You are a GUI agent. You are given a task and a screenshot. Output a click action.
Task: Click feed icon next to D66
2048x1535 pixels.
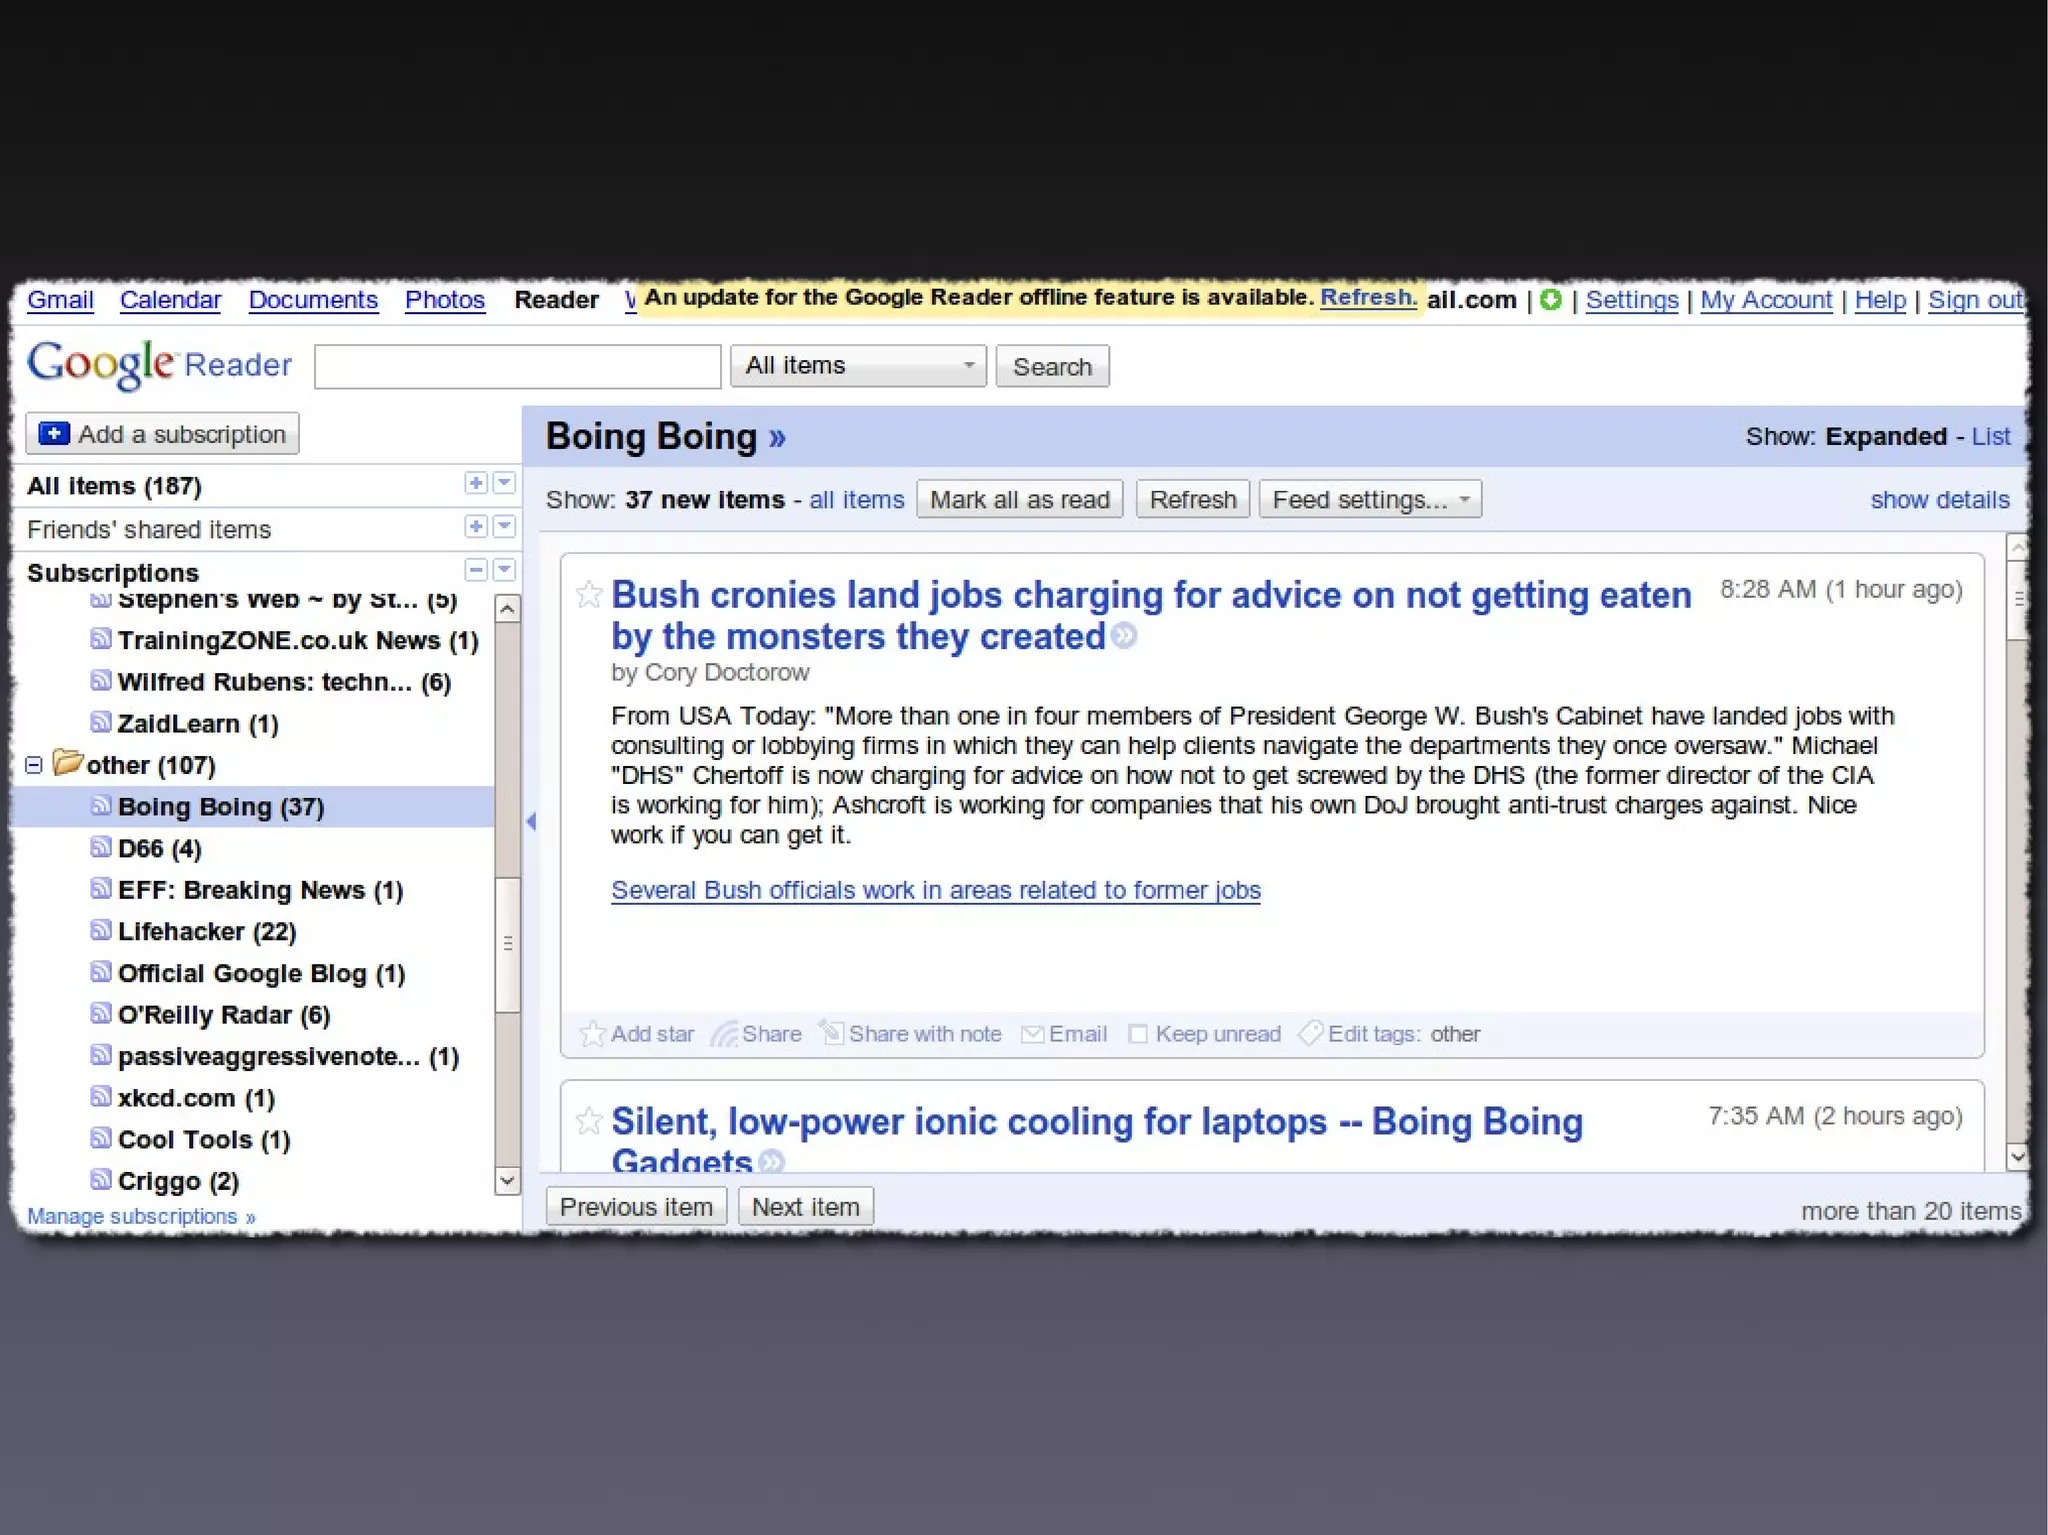coord(100,847)
